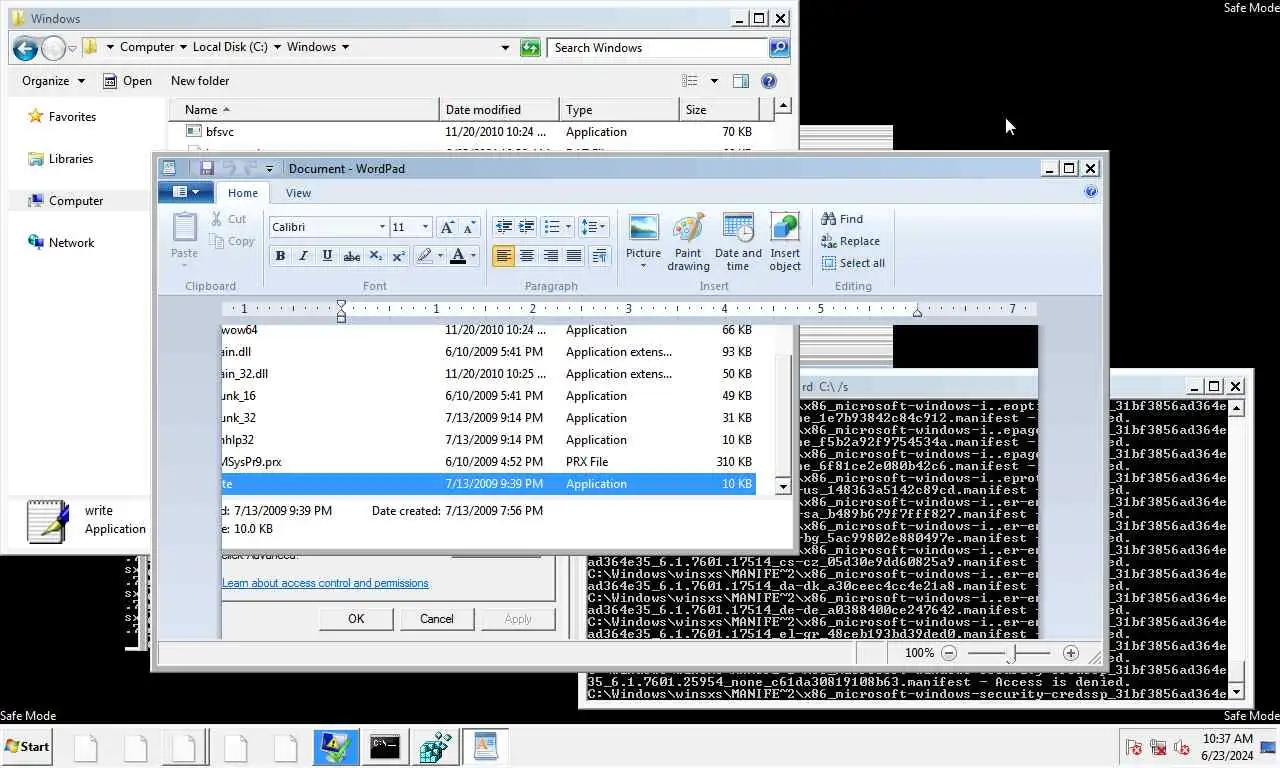The width and height of the screenshot is (1280, 768).
Task: Click the right indent marker on ruler
Action: [x=917, y=312]
